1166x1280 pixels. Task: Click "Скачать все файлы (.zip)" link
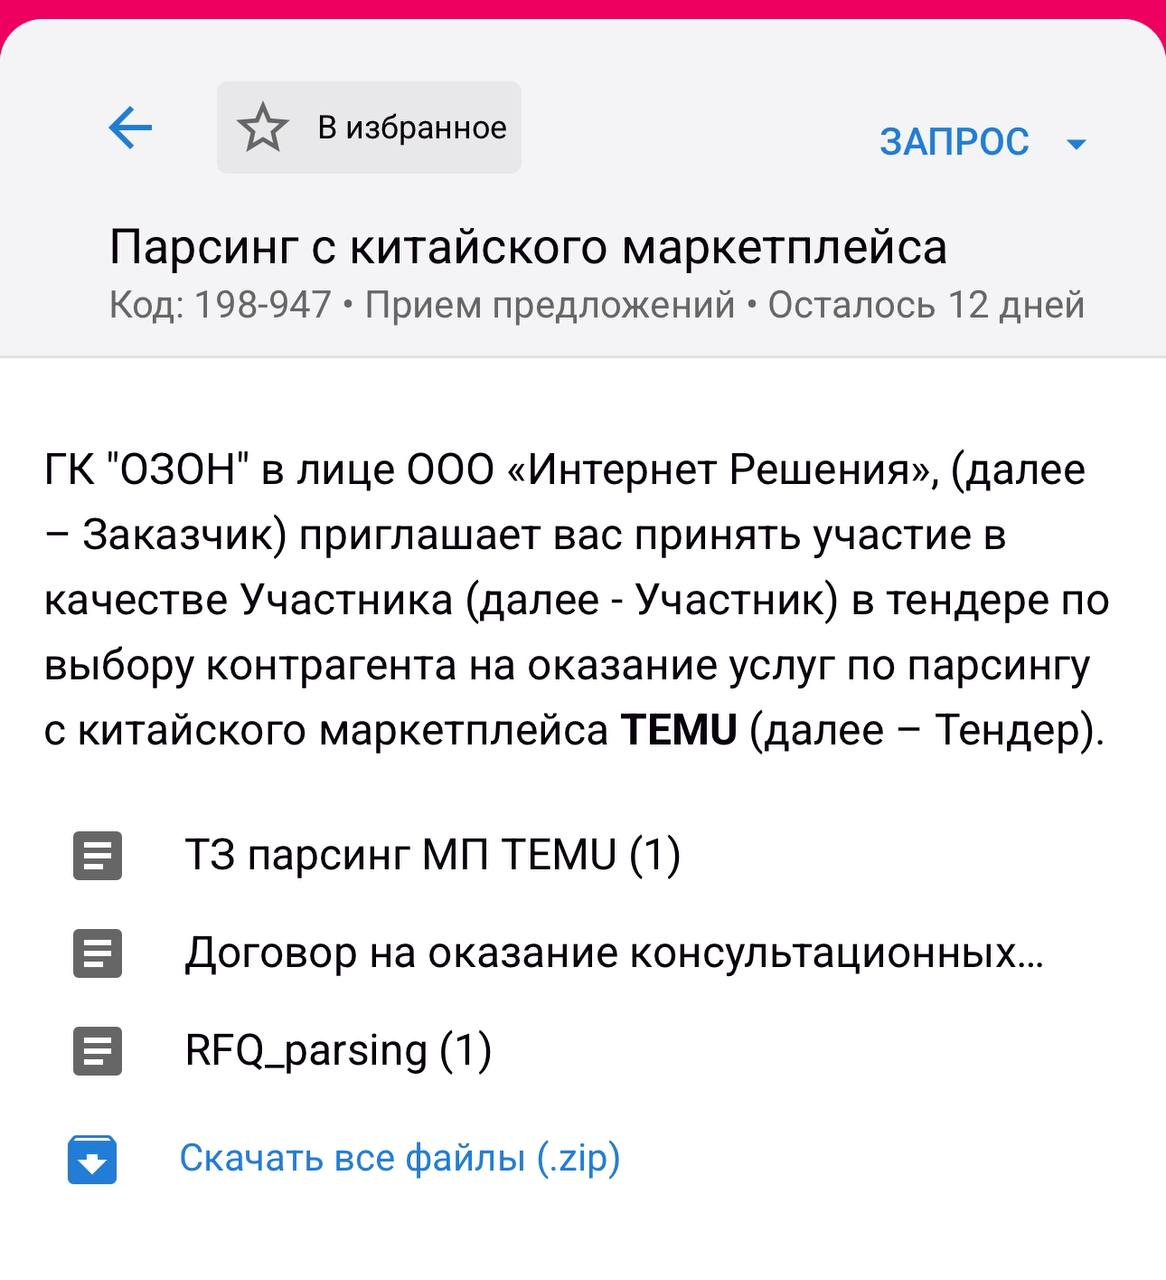pos(400,1158)
